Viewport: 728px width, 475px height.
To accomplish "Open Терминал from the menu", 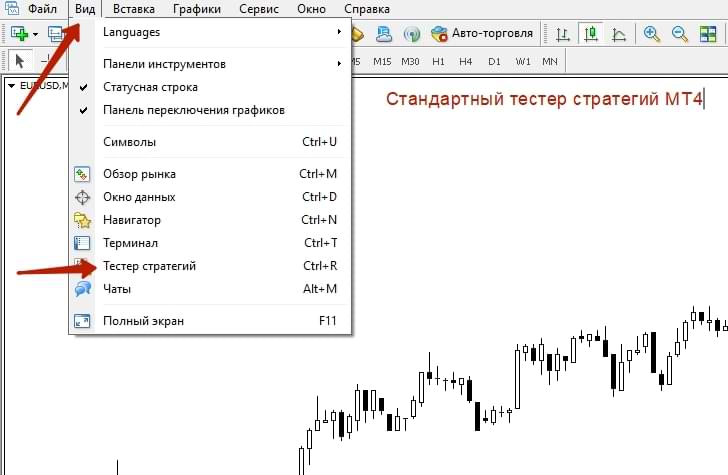I will click(210, 243).
